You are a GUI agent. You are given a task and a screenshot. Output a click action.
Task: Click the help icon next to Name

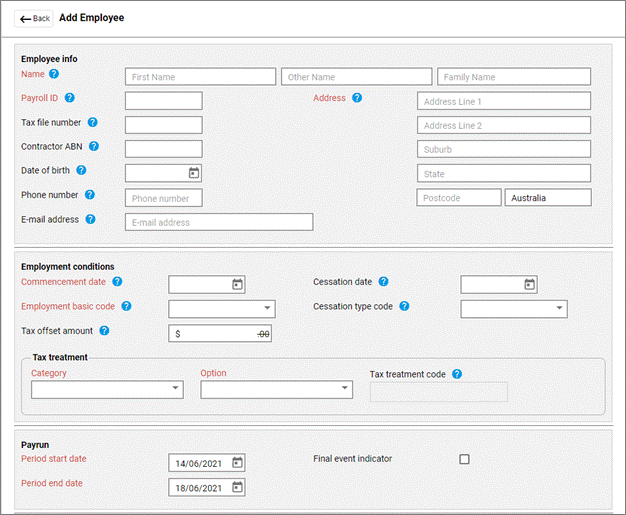coord(54,74)
